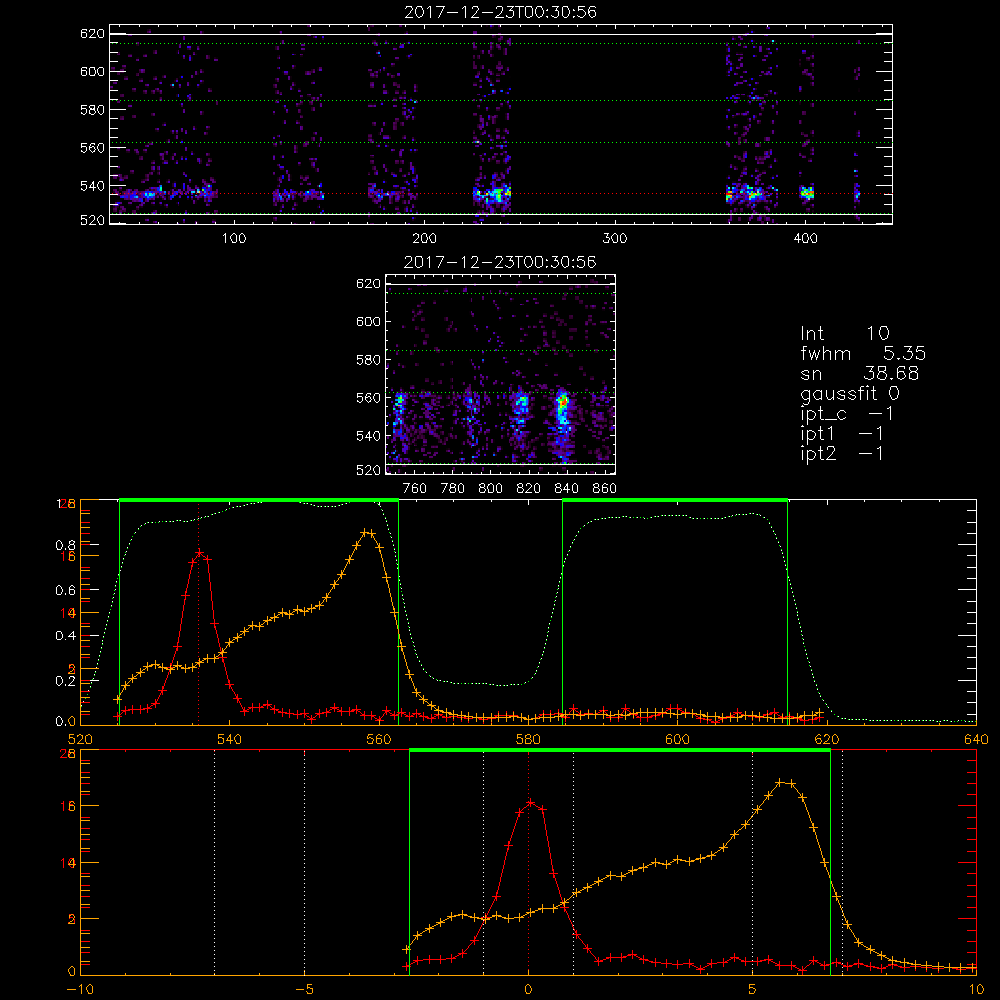Click the x-axis label 400 under top spectrogram
The image size is (1000, 1000).
coord(805,239)
